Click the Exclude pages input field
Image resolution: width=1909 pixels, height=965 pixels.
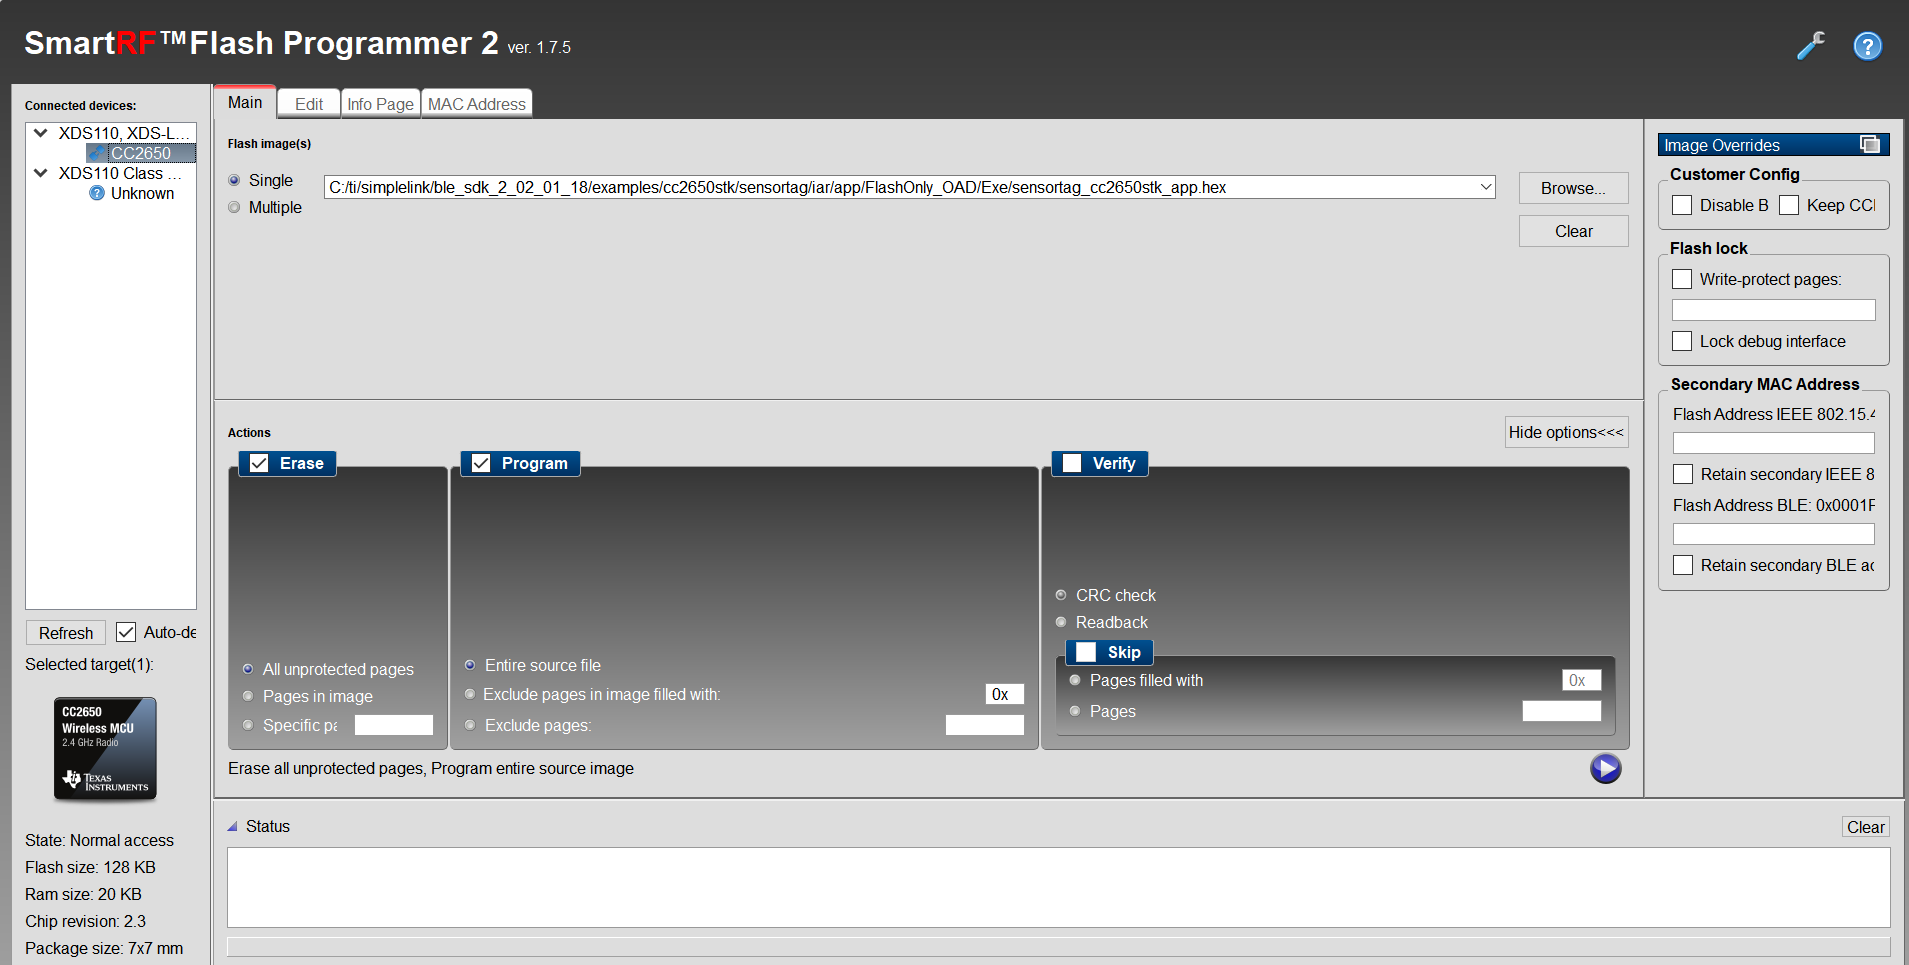click(985, 725)
